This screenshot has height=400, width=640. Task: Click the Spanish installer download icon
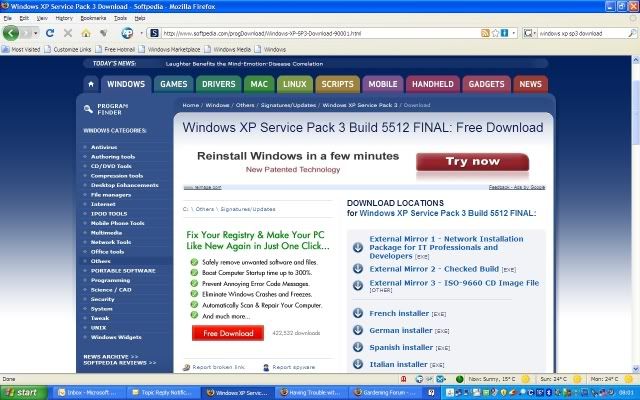[358, 347]
